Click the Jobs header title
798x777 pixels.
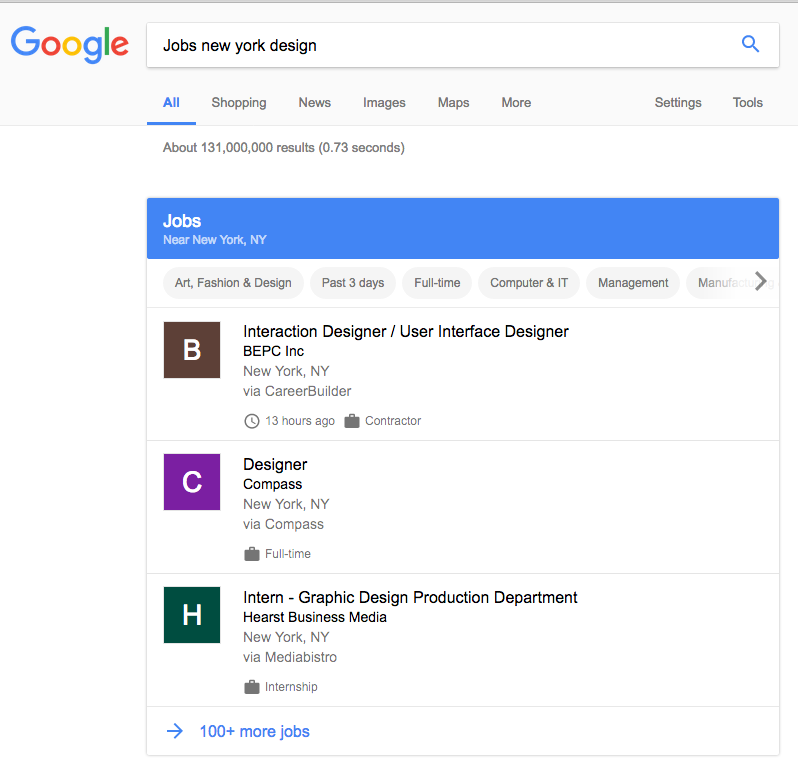182,221
